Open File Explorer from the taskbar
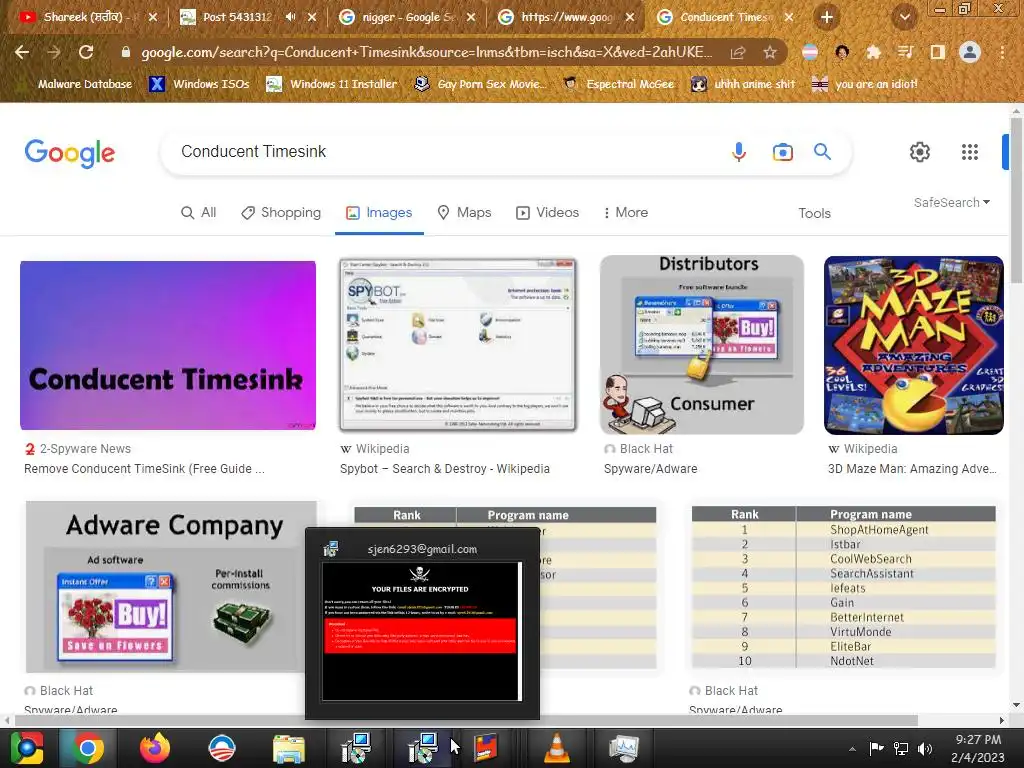Screen dimensions: 1024x768 [289, 749]
